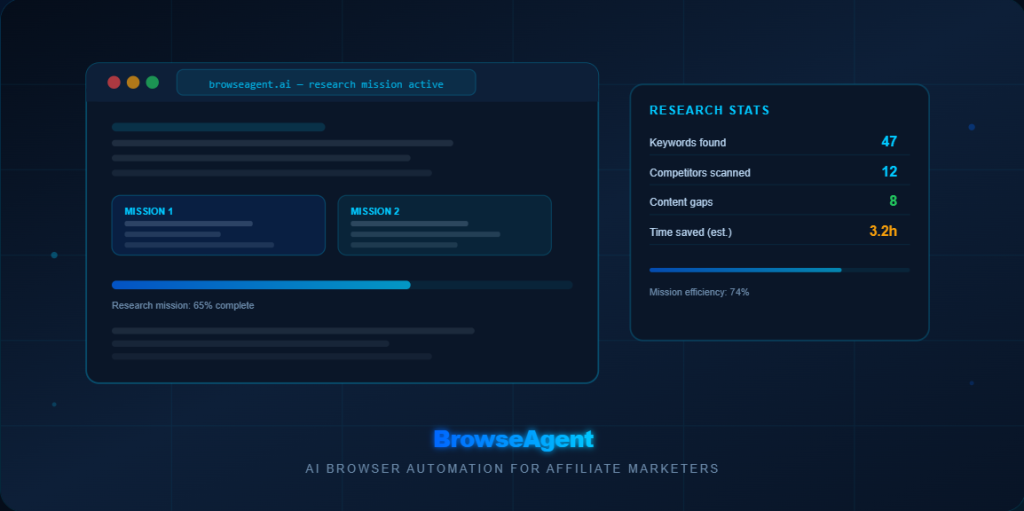Screen dimensions: 1024x511
Task: Select the Competitors scanned label
Action: click(699, 173)
